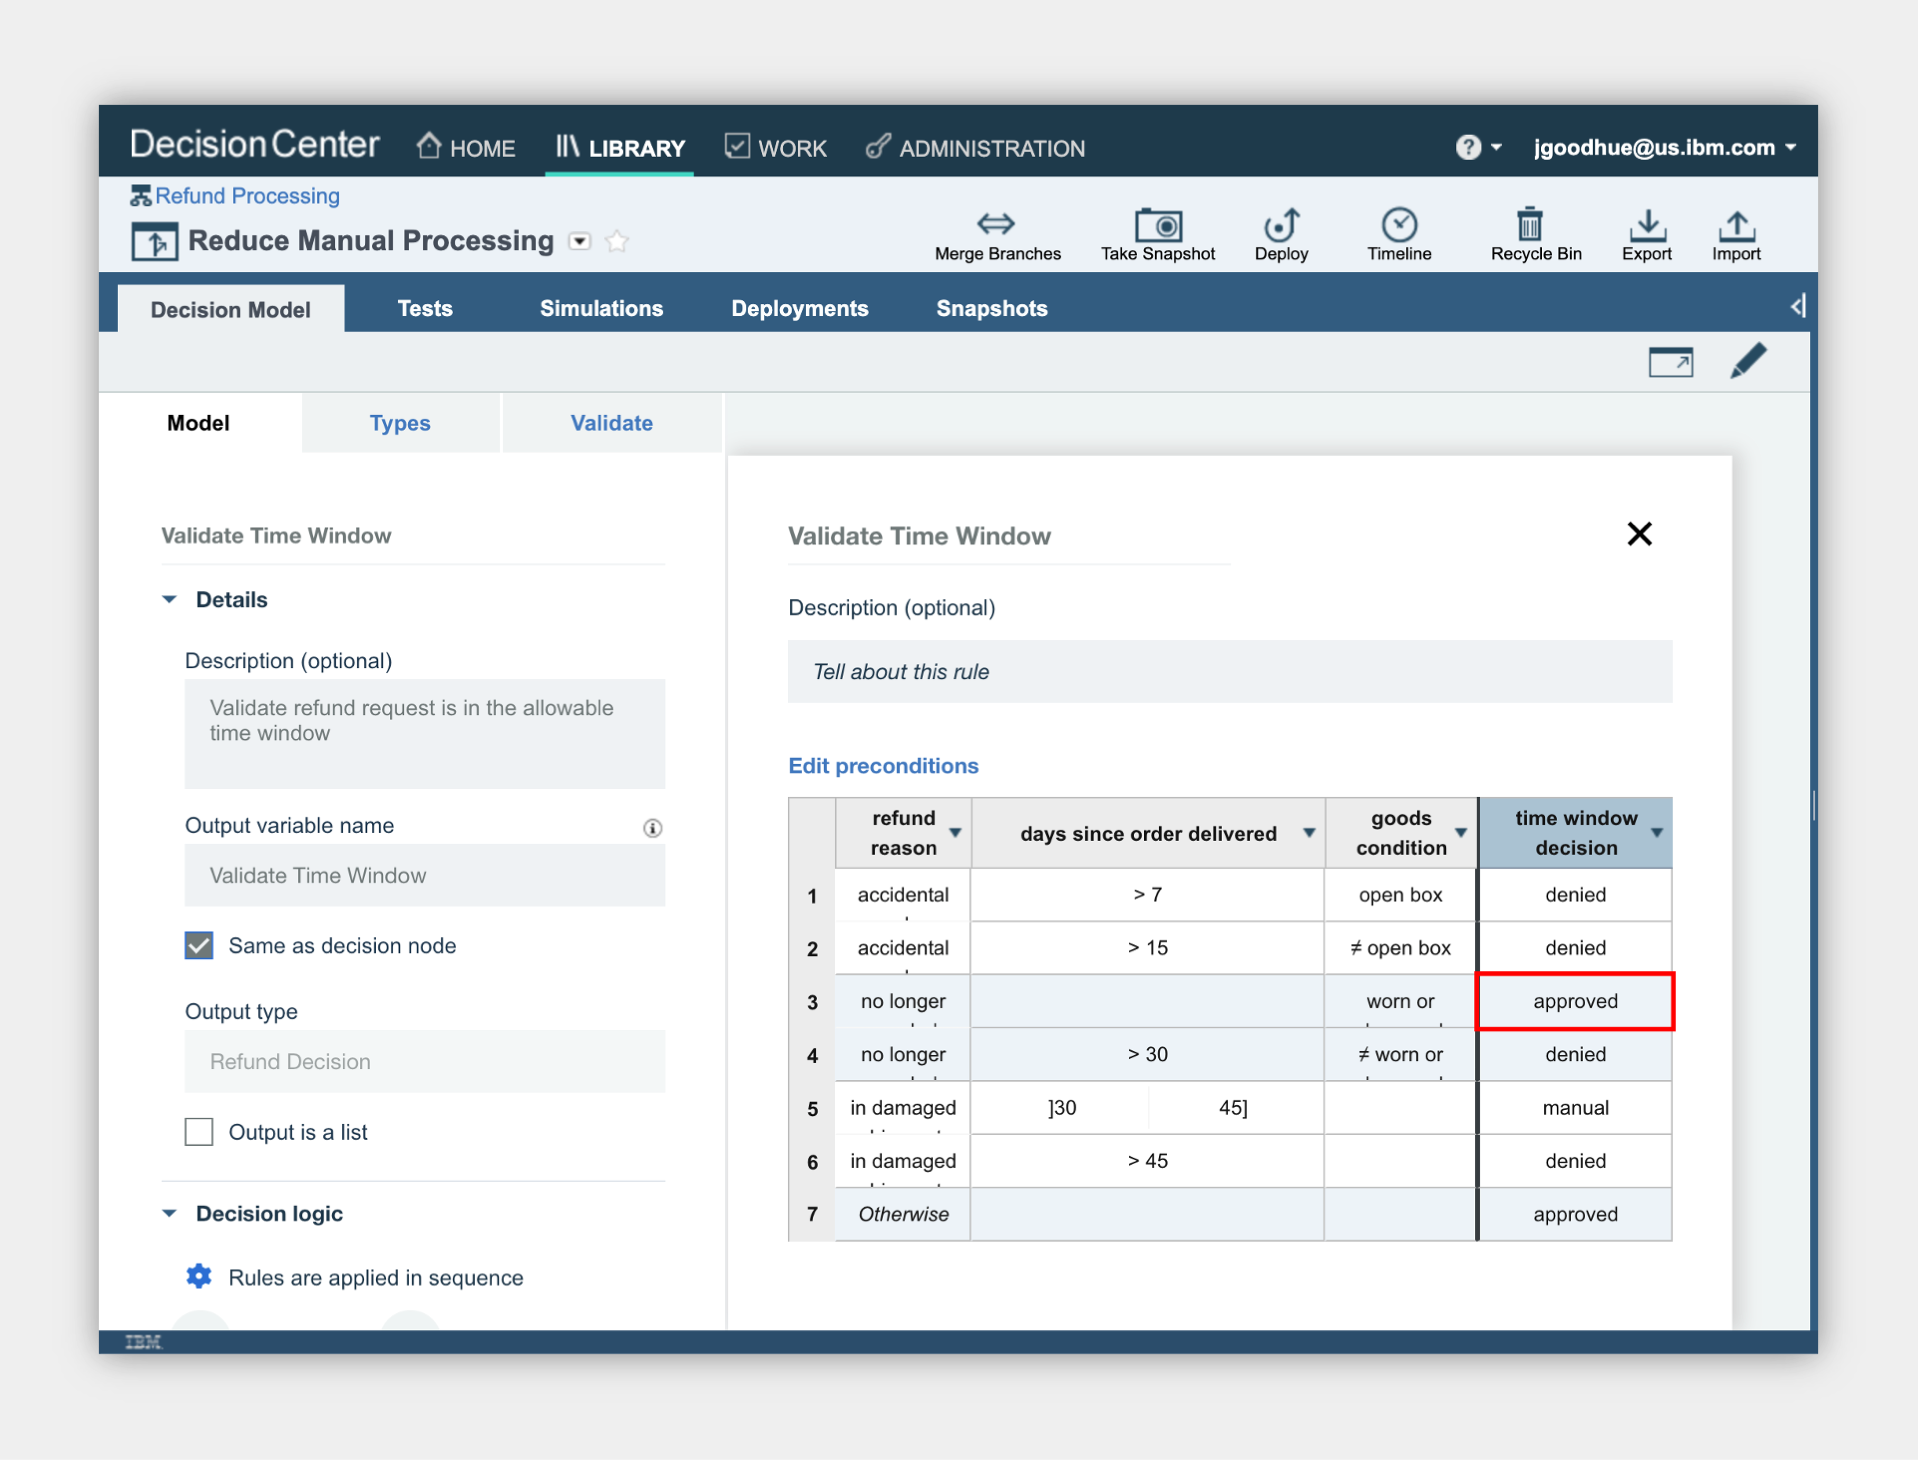The height and width of the screenshot is (1460, 1918).
Task: Switch to the Simulations tab
Action: (601, 308)
